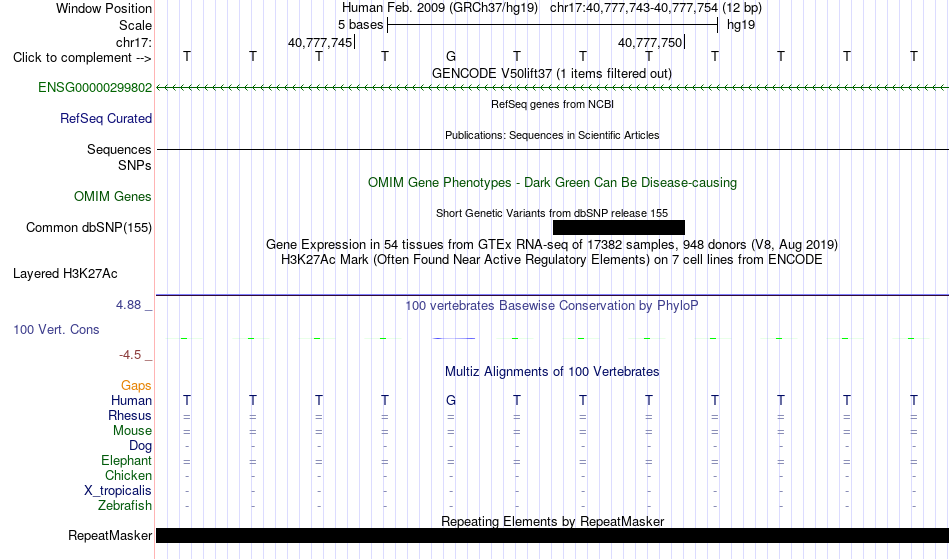Click the blue conservation bar under G

tap(454, 338)
